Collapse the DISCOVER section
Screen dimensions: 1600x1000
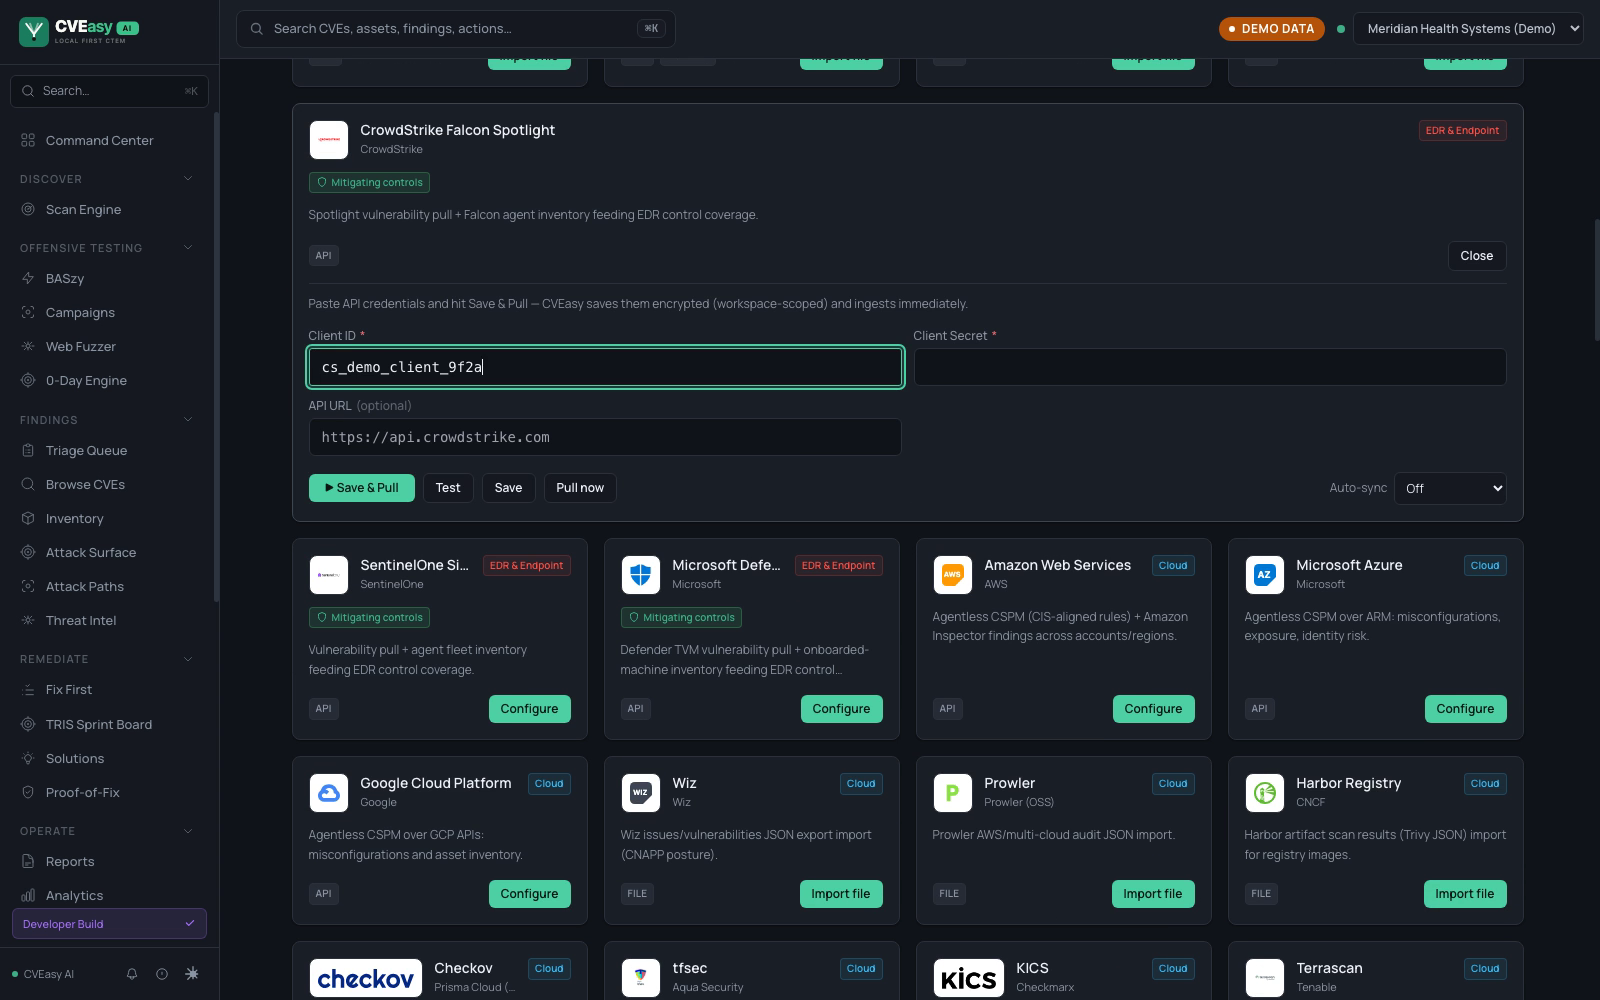click(188, 179)
